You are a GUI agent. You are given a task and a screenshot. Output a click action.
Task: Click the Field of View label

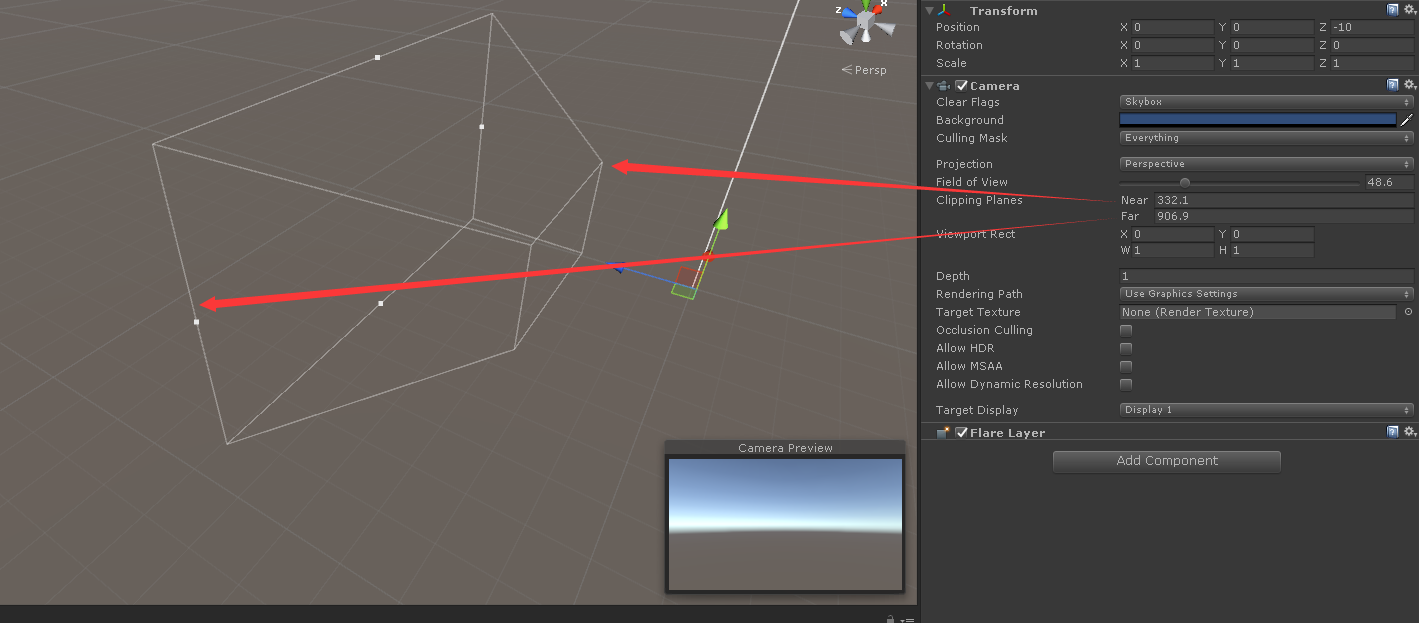[x=972, y=182]
